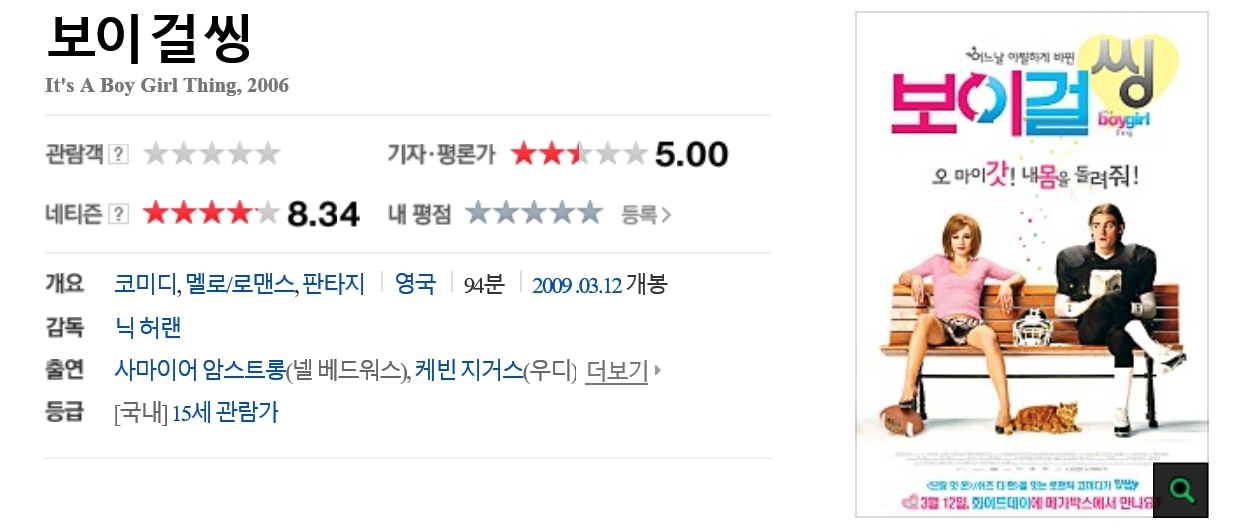Image resolution: width=1239 pixels, height=527 pixels.
Task: Open actor 사마이어 암스트롱's page
Action: coord(200,370)
